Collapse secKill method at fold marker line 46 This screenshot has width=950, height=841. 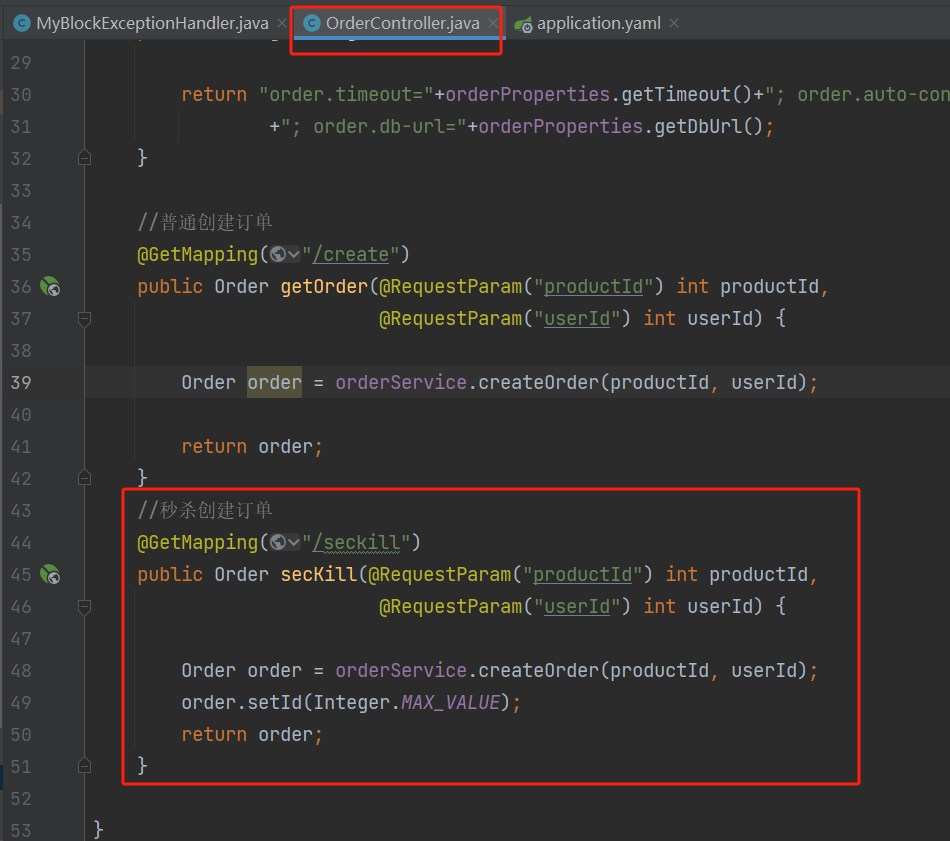tap(85, 606)
